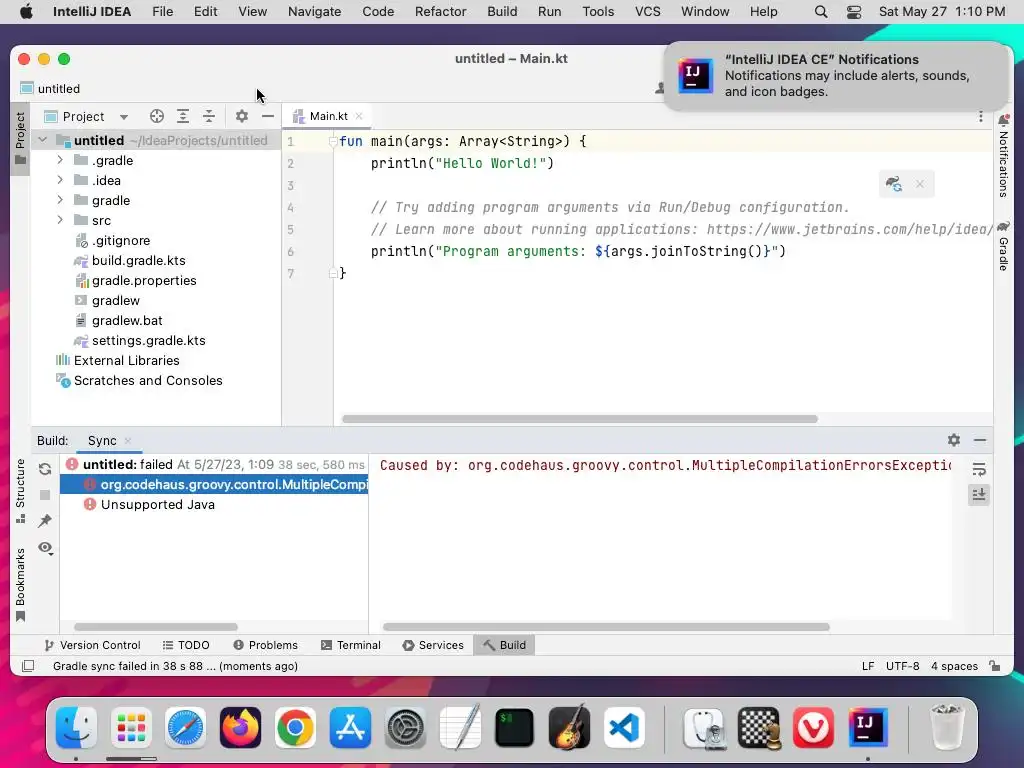Toggle soft-wrap in build output
The width and height of the screenshot is (1024, 768).
[979, 469]
